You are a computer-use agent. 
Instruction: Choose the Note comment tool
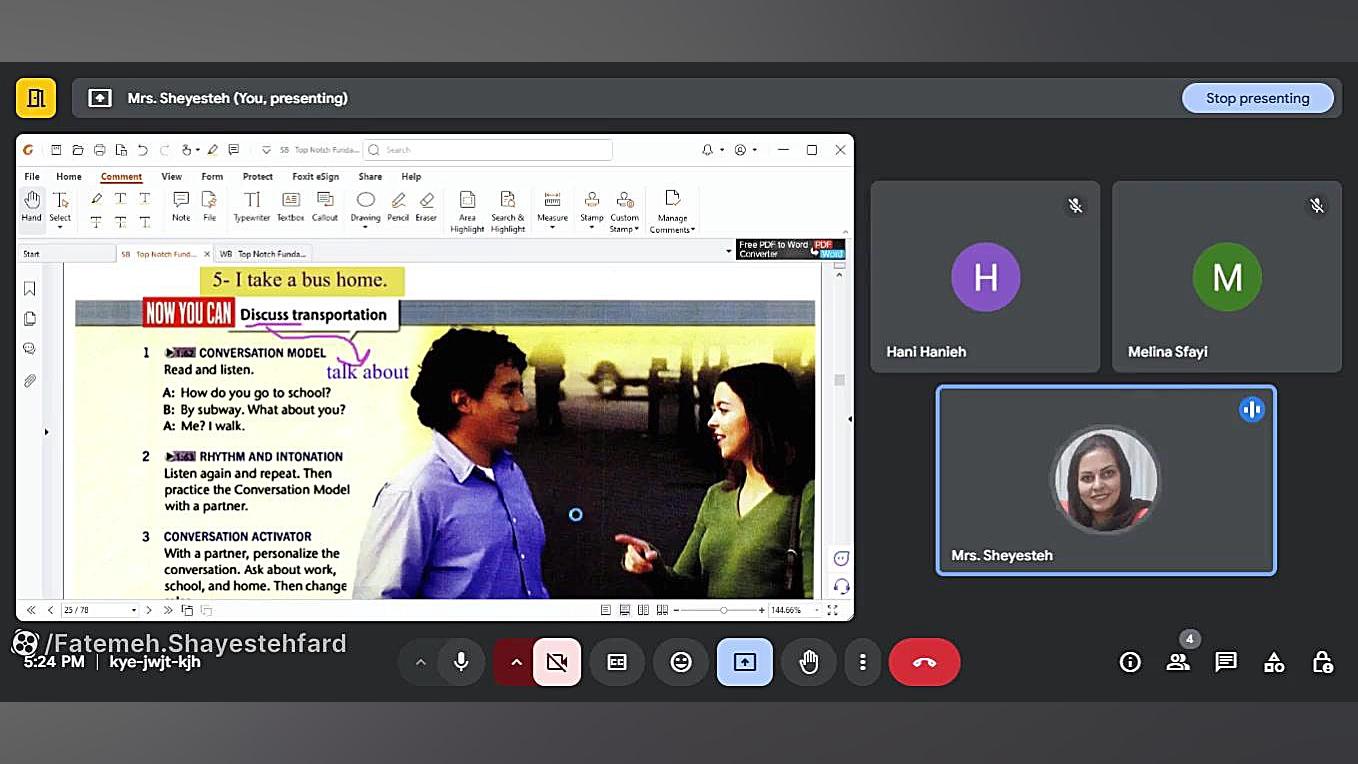(x=181, y=206)
